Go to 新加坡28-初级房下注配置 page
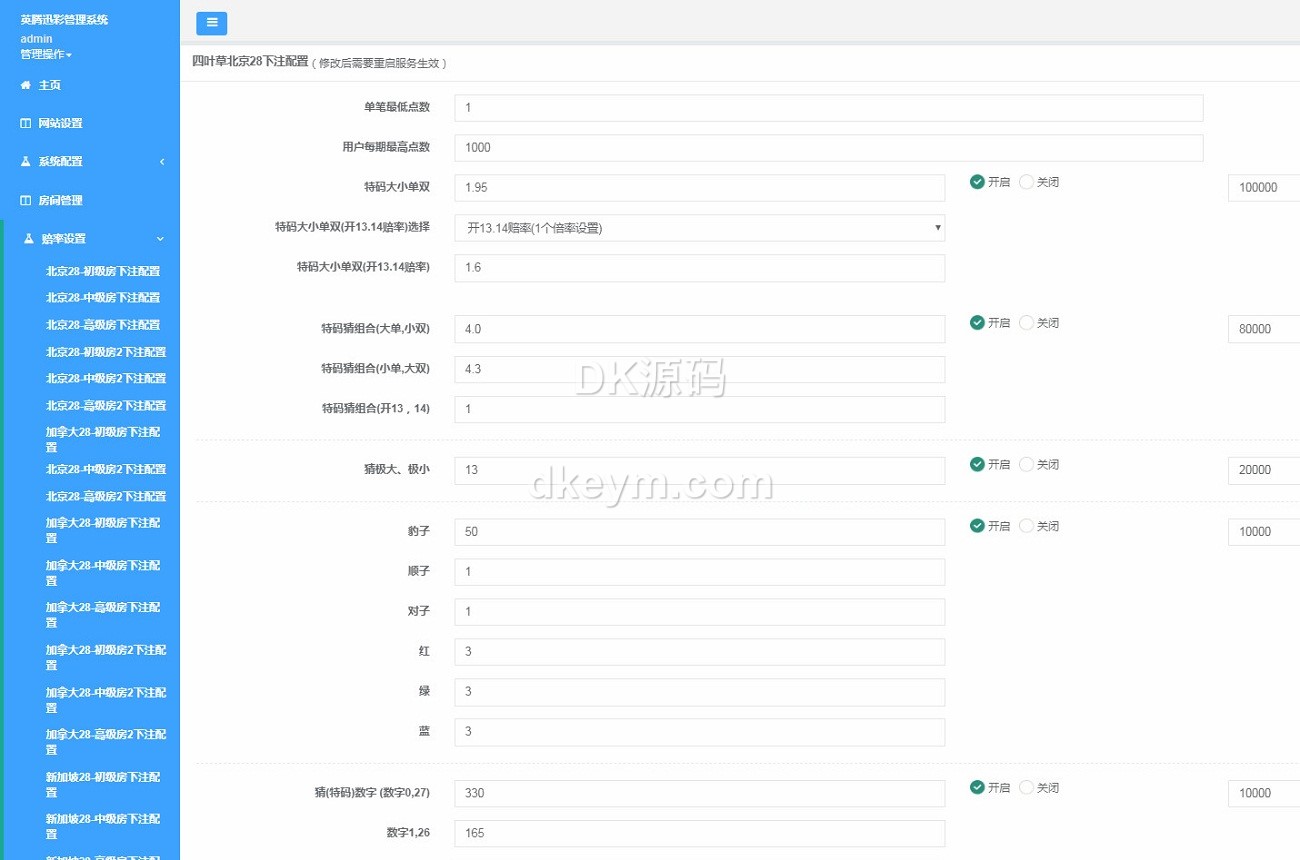 click(102, 784)
